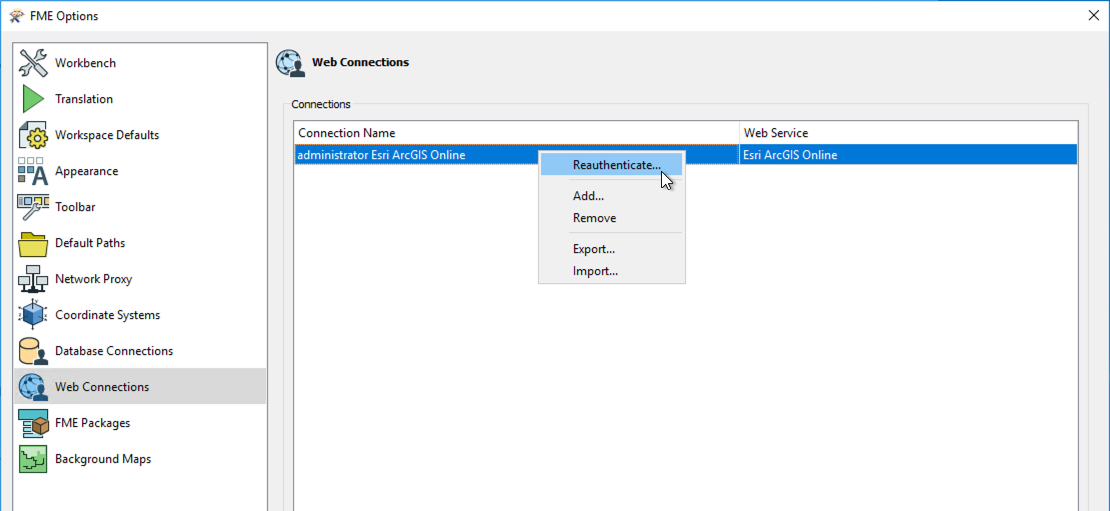Viewport: 1110px width, 511px height.
Task: Select the Coordinate Systems cube icon
Action: pos(33,315)
